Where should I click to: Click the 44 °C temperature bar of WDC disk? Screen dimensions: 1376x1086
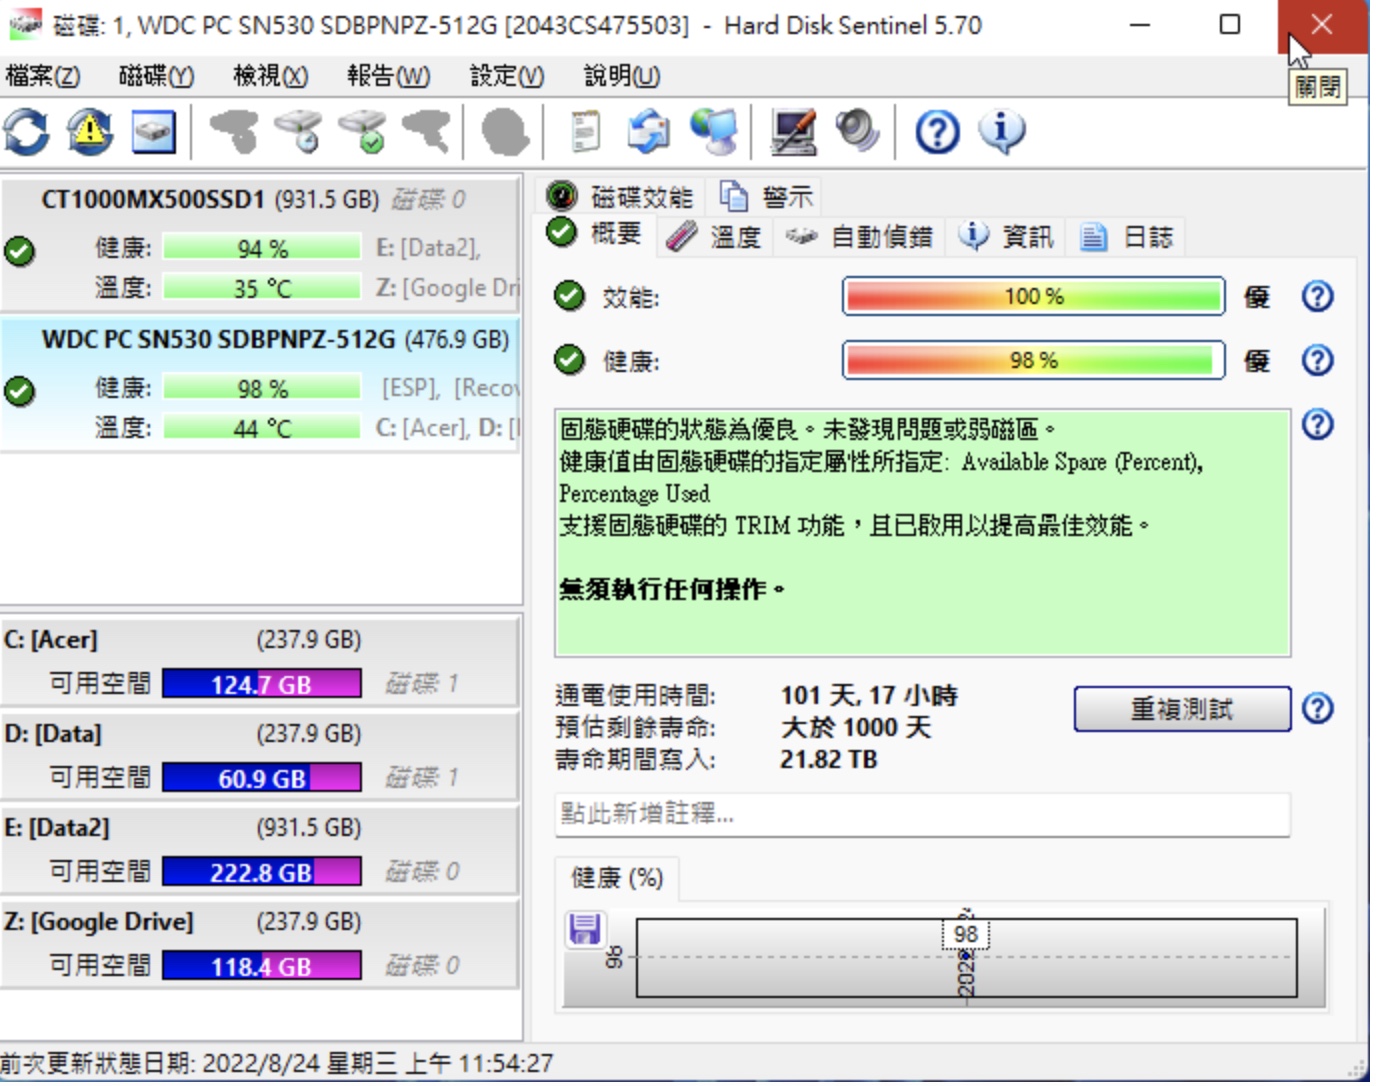(x=262, y=428)
